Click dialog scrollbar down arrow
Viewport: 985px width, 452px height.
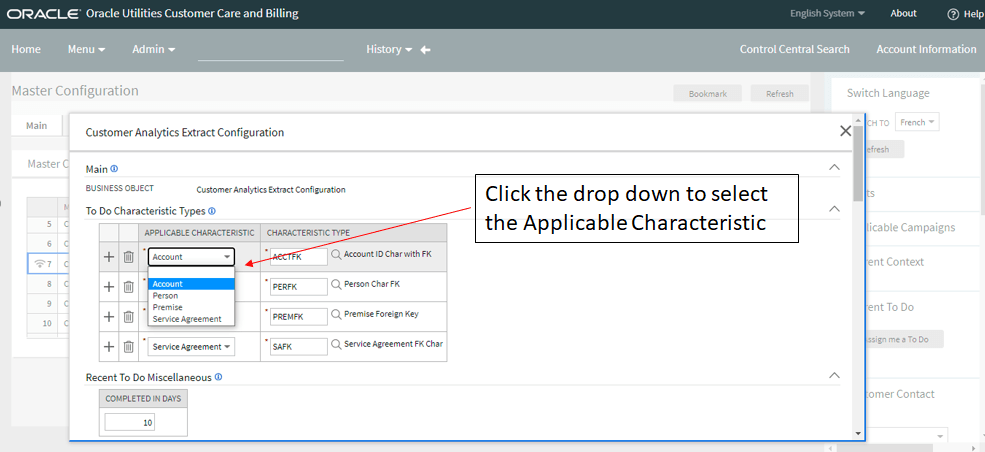tap(858, 433)
